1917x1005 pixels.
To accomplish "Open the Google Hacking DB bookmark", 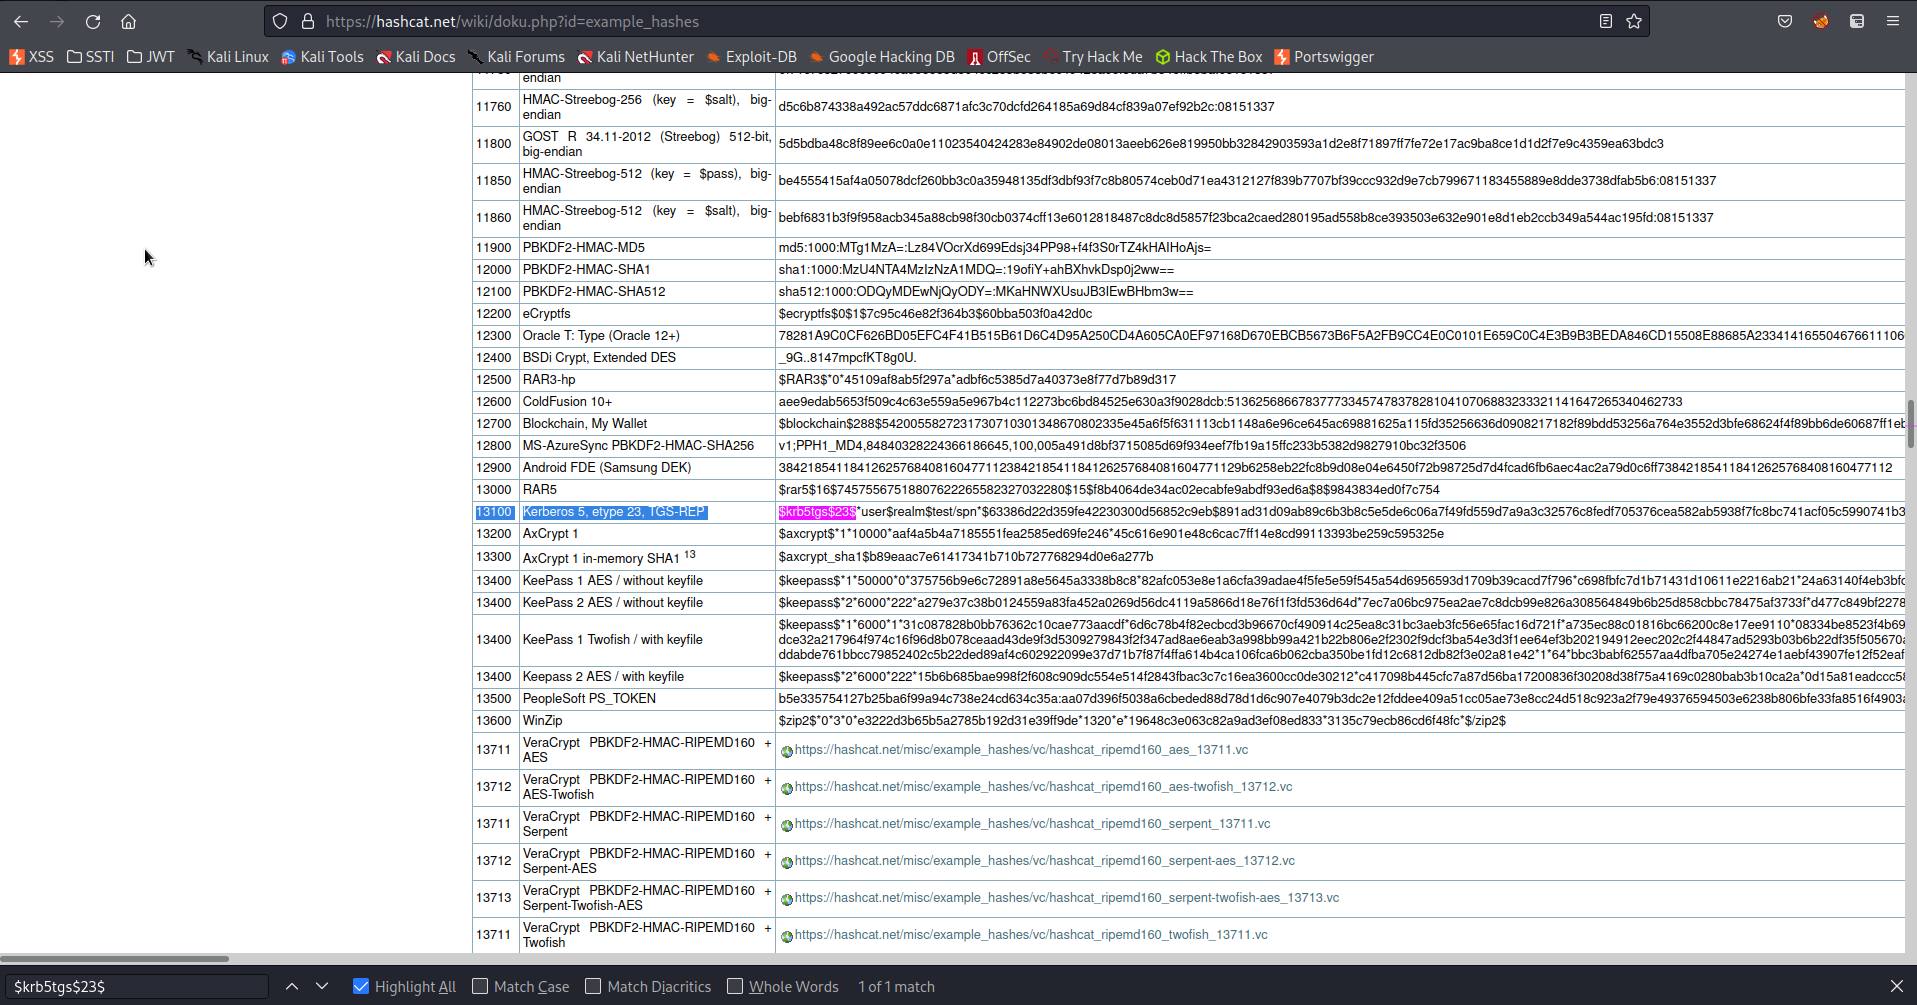I will tap(882, 57).
